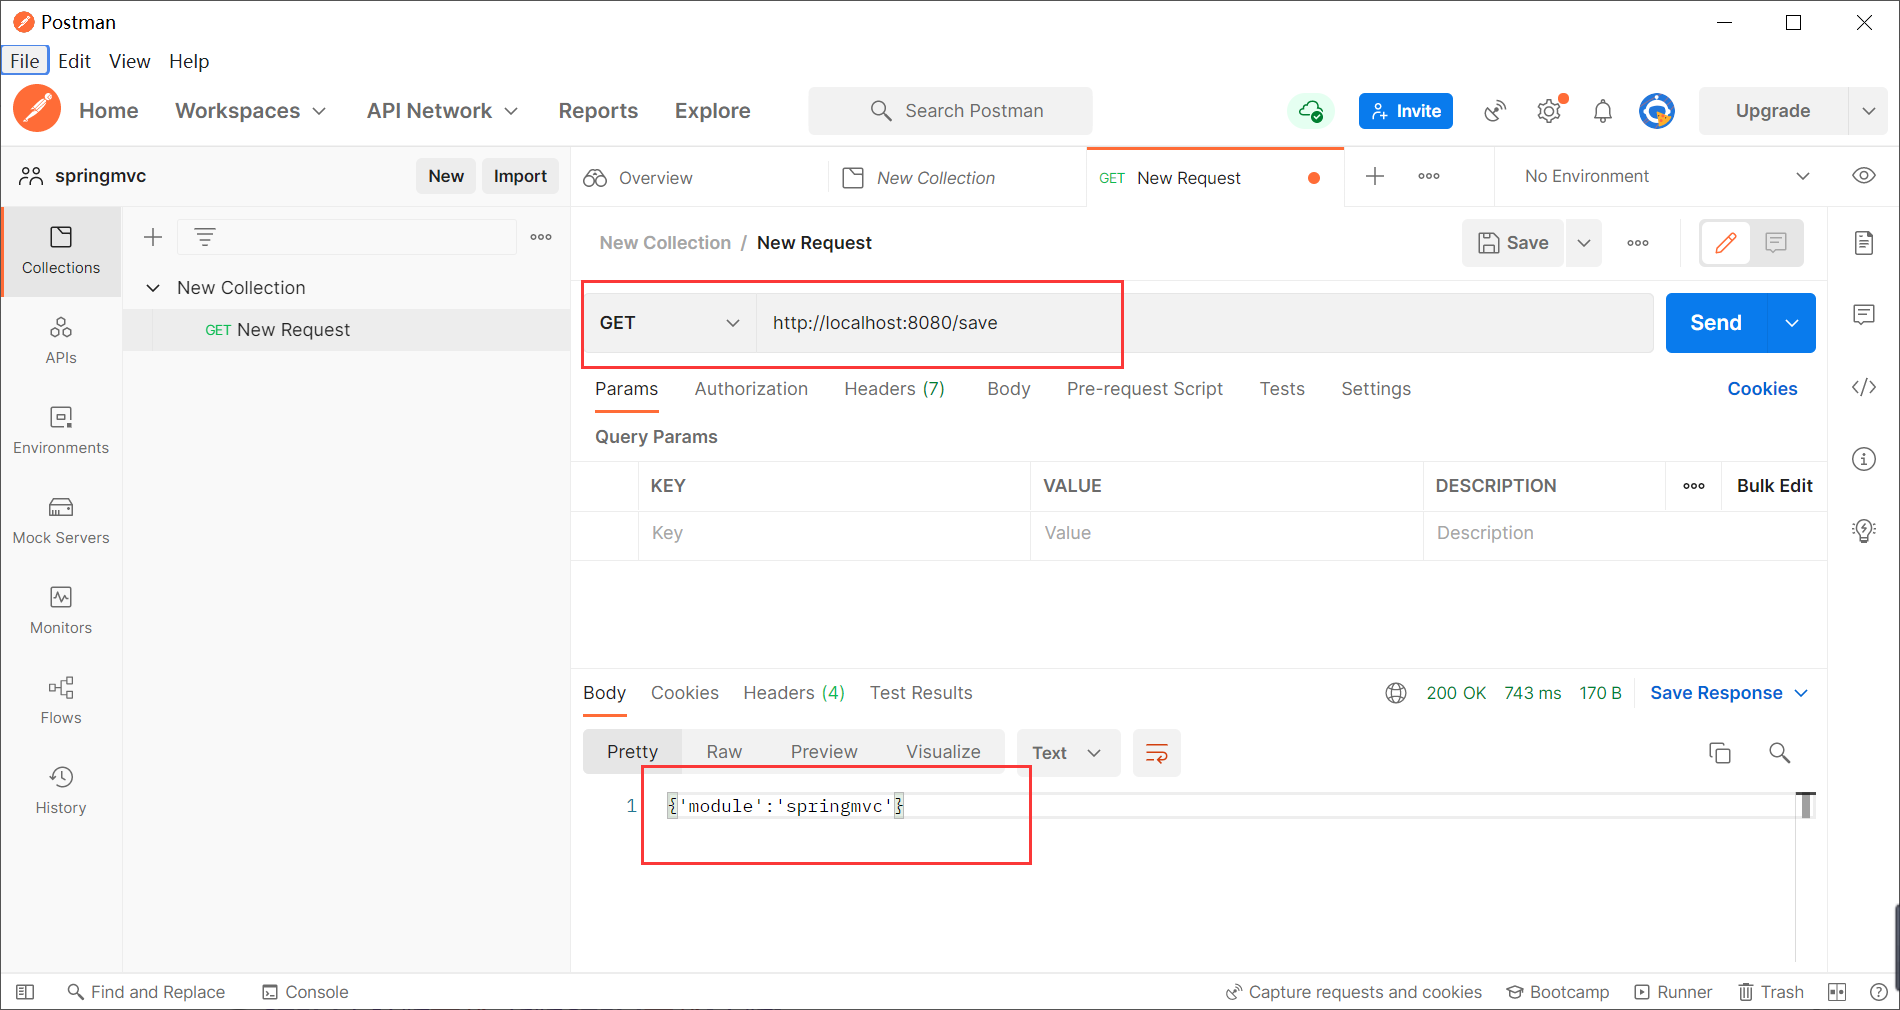The height and width of the screenshot is (1010, 1900).
Task: Open request Info icon in right sidebar
Action: tap(1864, 459)
